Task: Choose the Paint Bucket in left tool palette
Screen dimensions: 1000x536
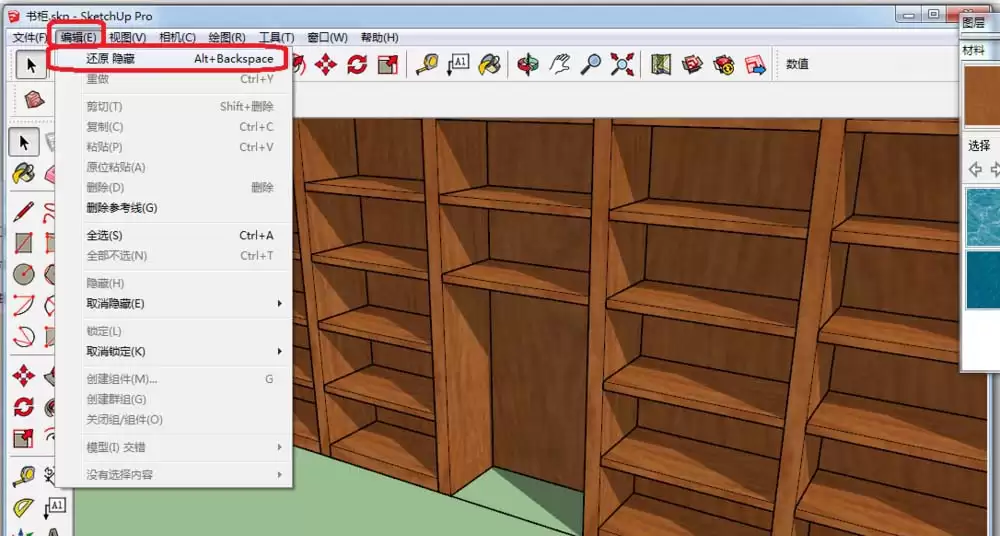Action: coord(24,173)
